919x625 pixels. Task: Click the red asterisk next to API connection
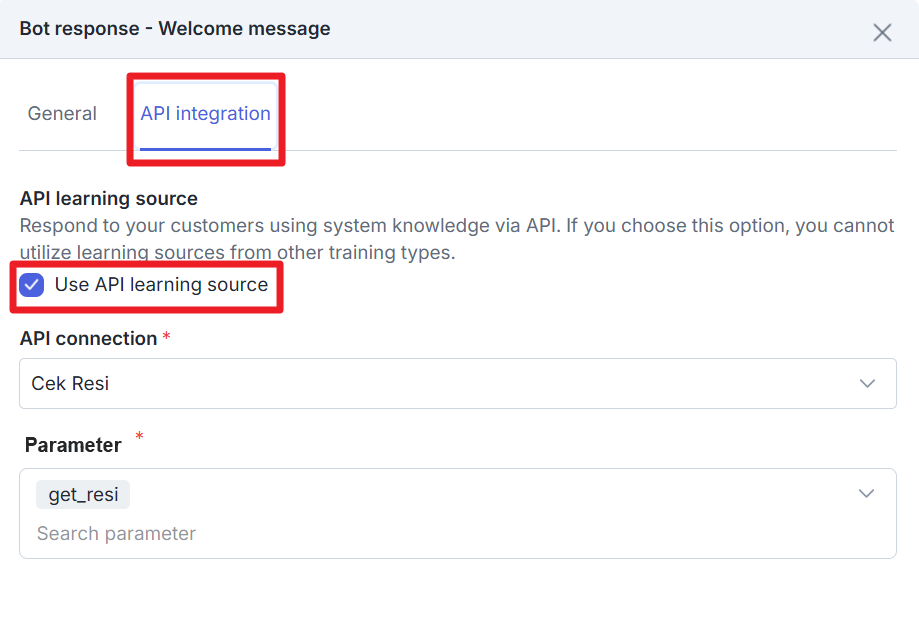[x=166, y=338]
